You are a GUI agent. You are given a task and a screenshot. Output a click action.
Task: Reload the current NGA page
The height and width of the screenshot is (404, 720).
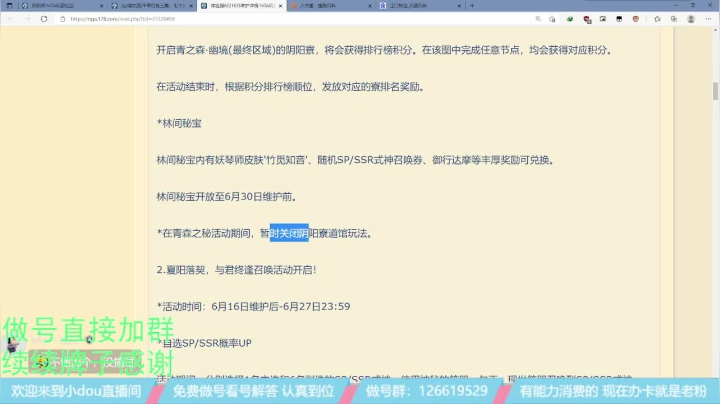[x=44, y=19]
